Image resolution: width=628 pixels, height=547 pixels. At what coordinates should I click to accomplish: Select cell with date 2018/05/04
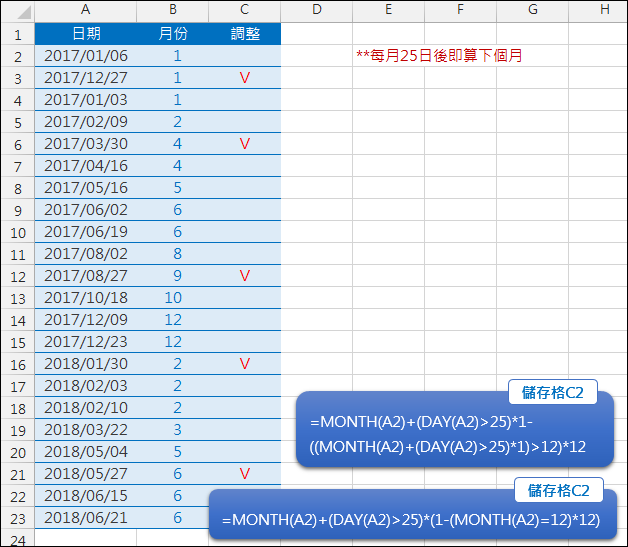coord(86,452)
